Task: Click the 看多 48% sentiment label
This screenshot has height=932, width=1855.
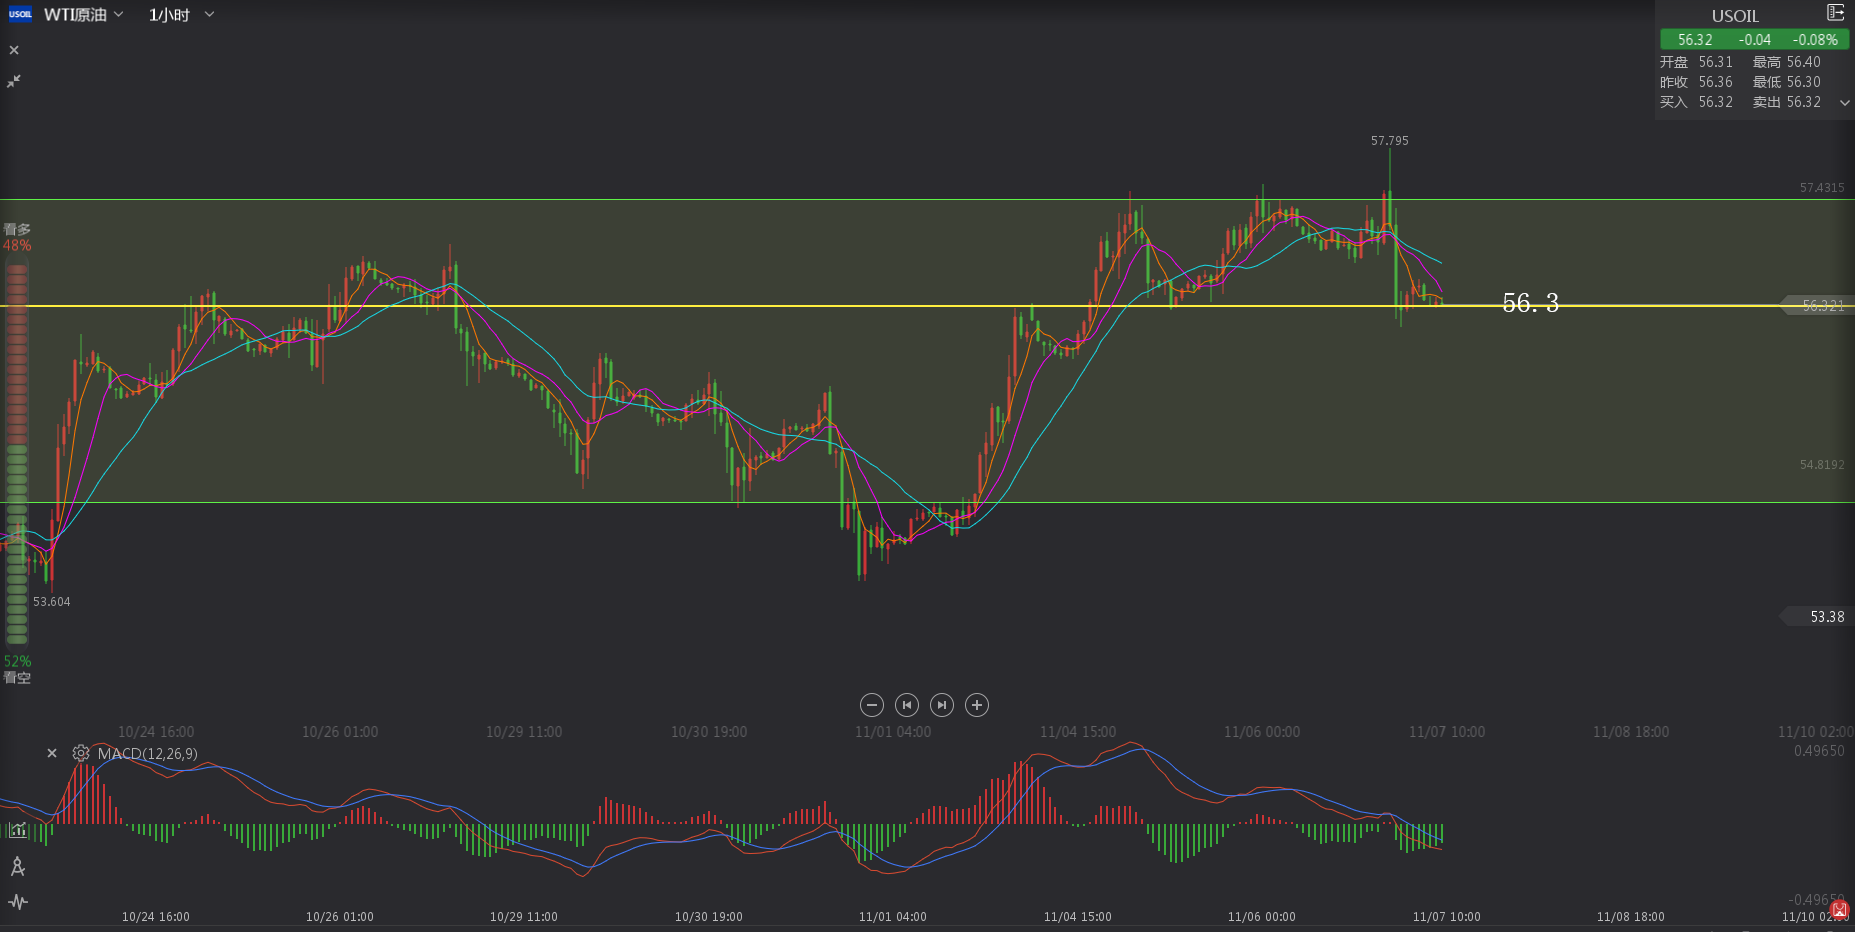Action: coord(17,237)
